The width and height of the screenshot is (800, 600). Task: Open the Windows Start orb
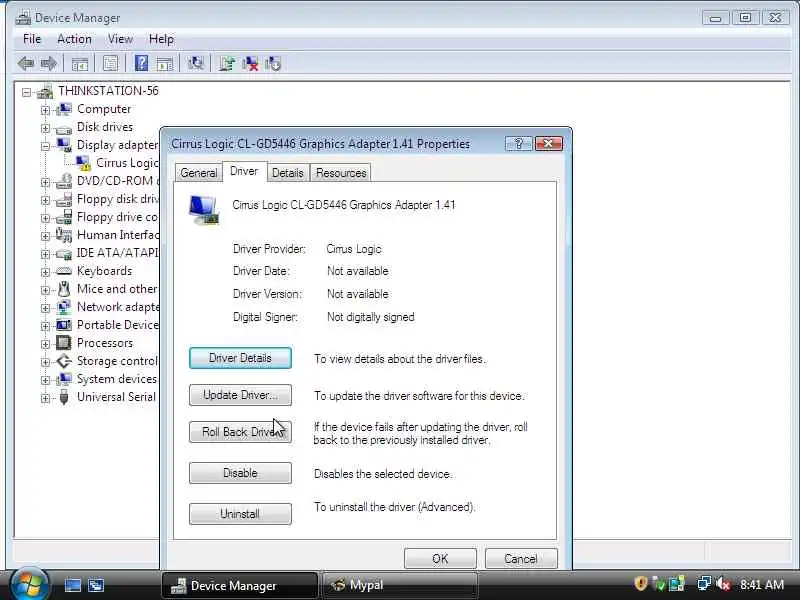pyautogui.click(x=29, y=584)
